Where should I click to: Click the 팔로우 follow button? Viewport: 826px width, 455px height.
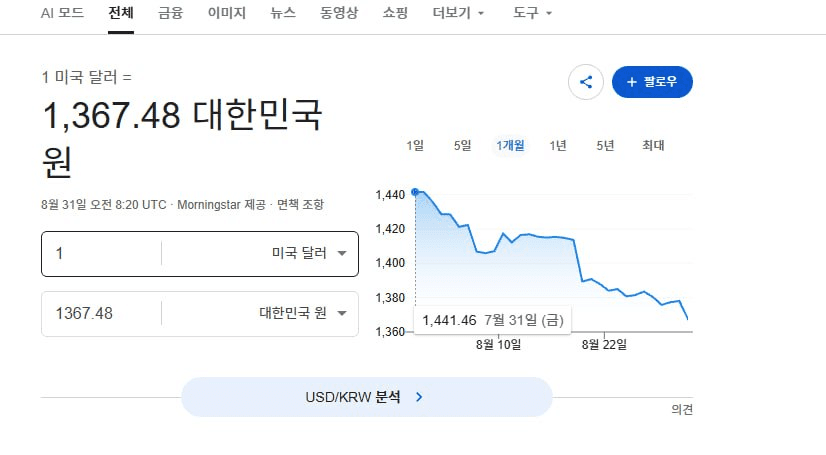coord(652,82)
